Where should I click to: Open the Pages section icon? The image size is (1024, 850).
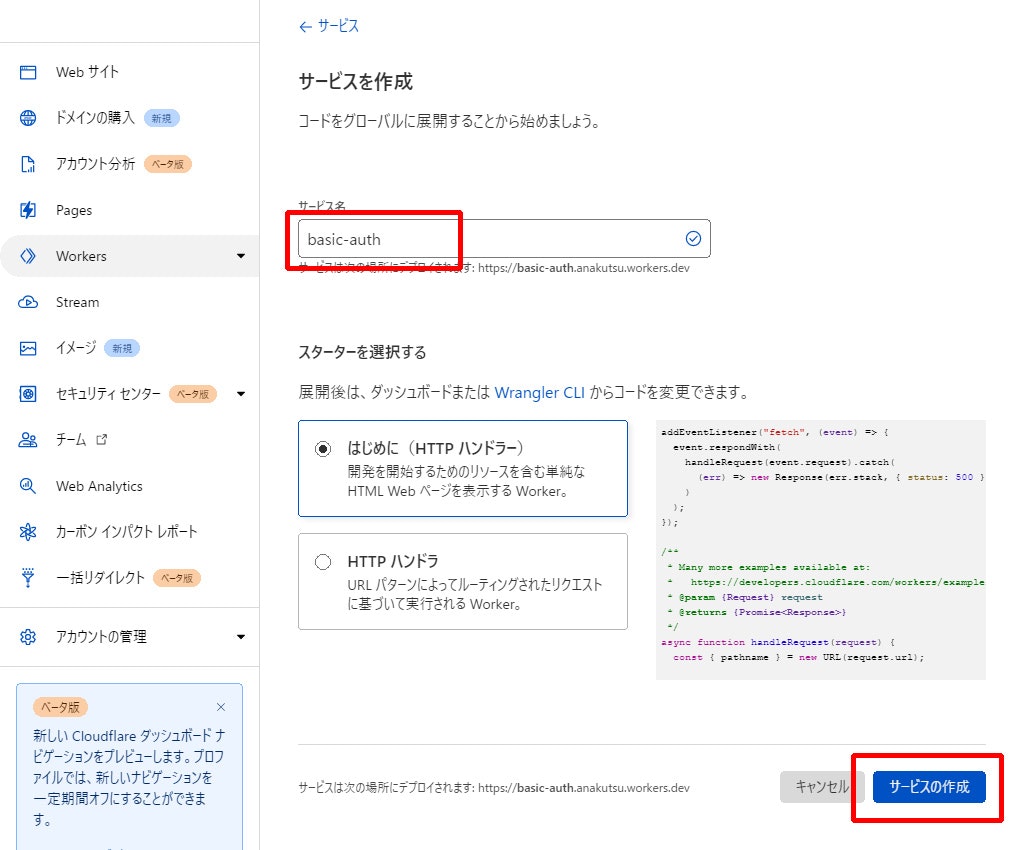(27, 209)
